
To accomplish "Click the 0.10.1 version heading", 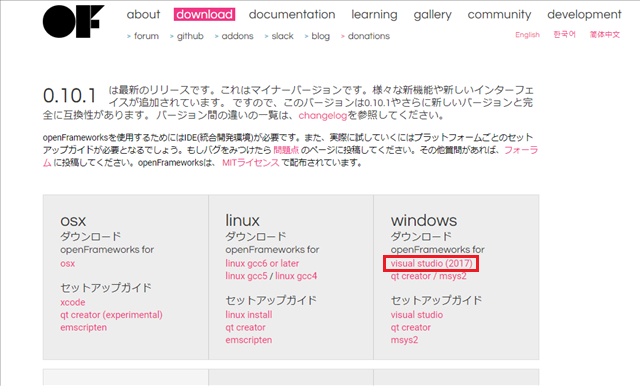I will coord(69,96).
